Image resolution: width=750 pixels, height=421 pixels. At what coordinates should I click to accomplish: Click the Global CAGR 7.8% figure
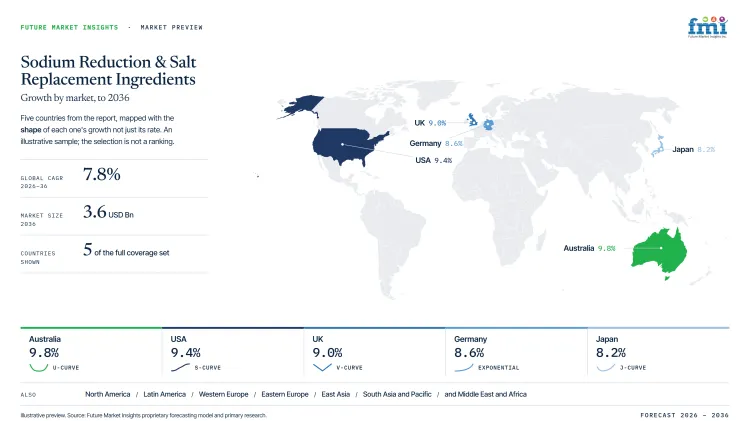click(101, 174)
